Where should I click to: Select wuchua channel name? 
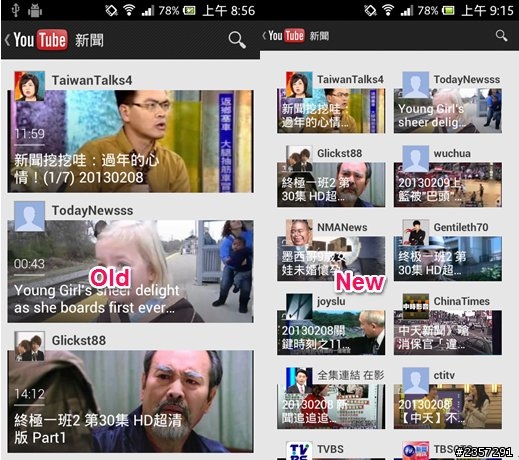pos(452,153)
